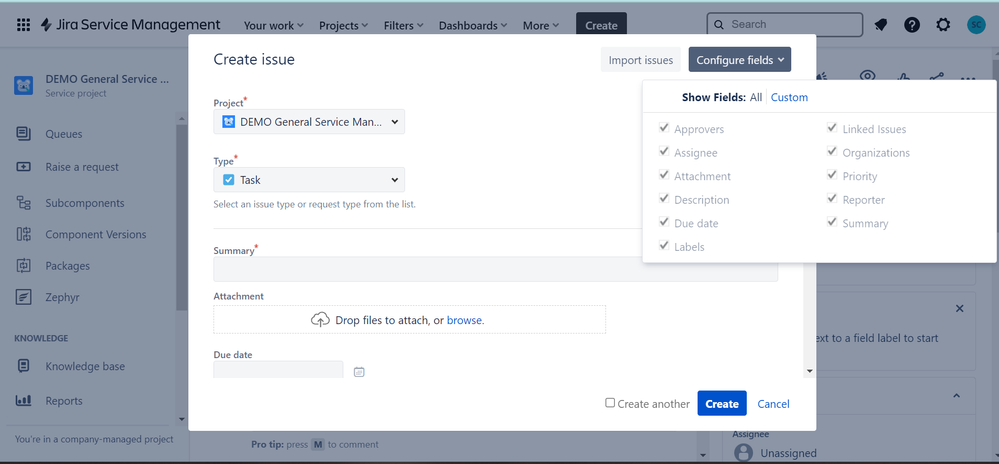Show All fields option
Viewport: 999px width, 464px height.
click(x=756, y=98)
